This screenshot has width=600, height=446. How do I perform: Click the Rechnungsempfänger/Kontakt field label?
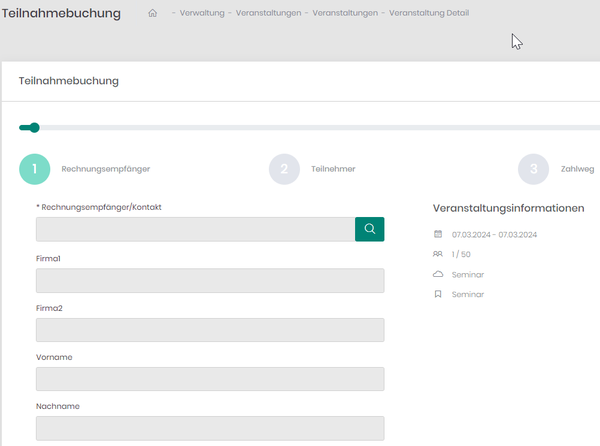tap(99, 207)
